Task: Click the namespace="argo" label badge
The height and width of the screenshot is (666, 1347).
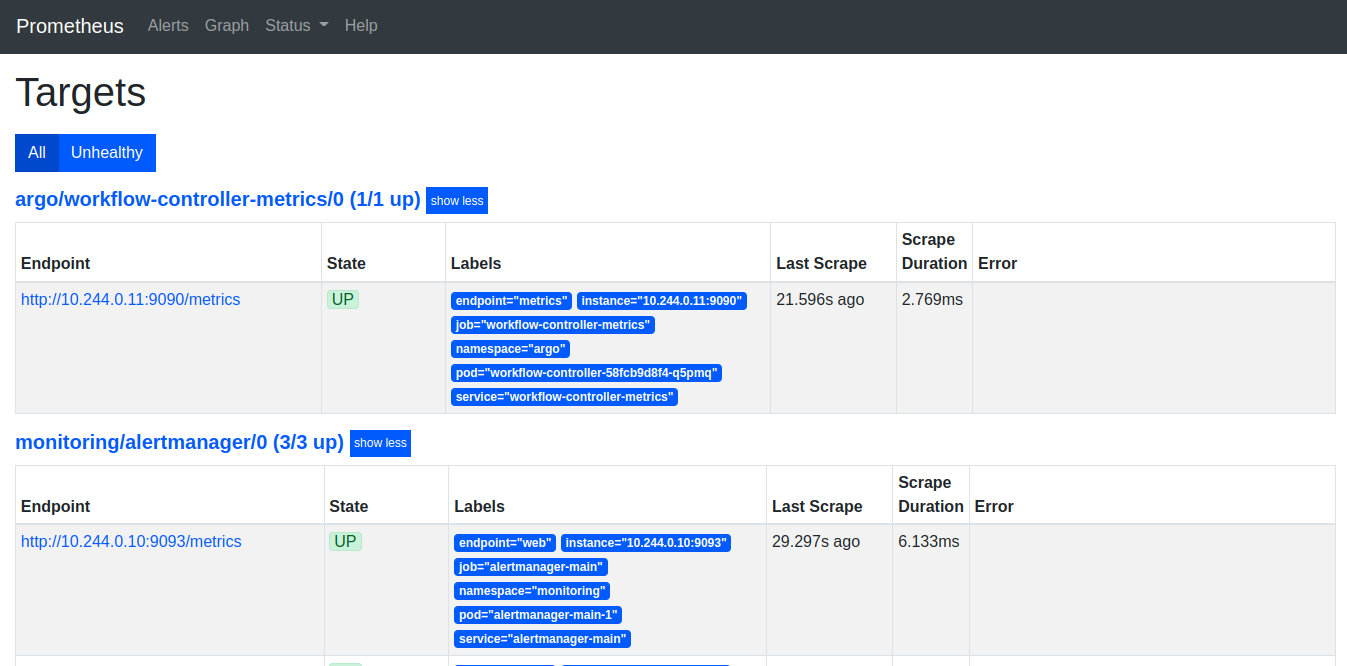Action: pos(510,348)
